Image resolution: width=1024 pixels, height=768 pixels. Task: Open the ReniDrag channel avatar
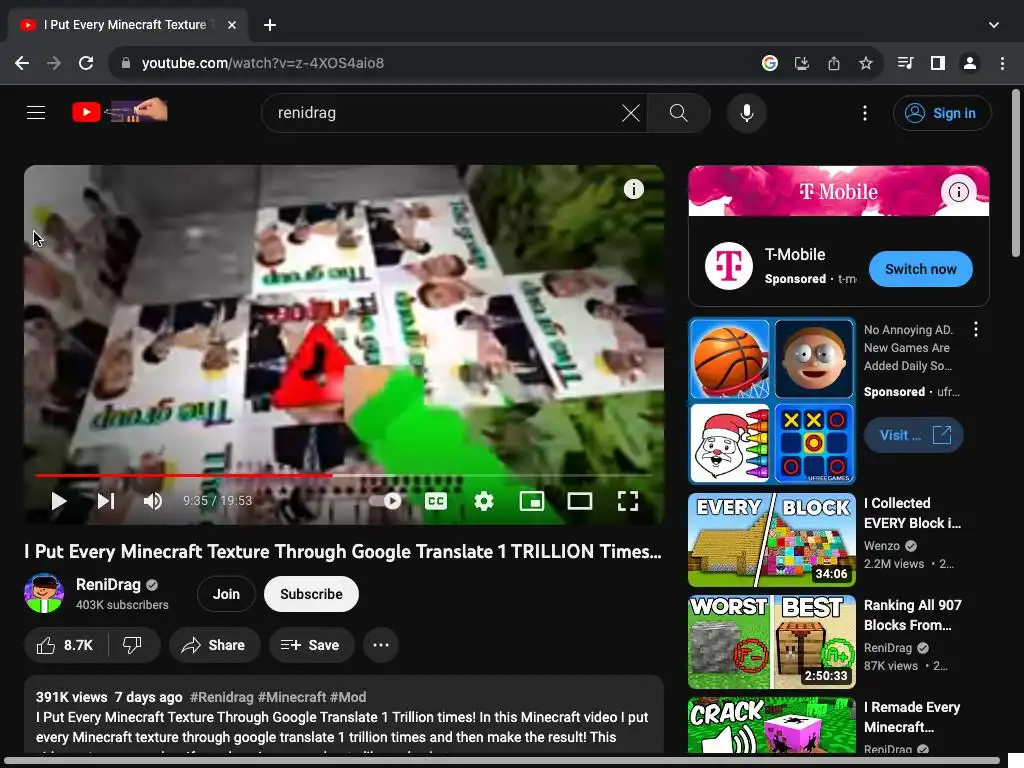[44, 593]
